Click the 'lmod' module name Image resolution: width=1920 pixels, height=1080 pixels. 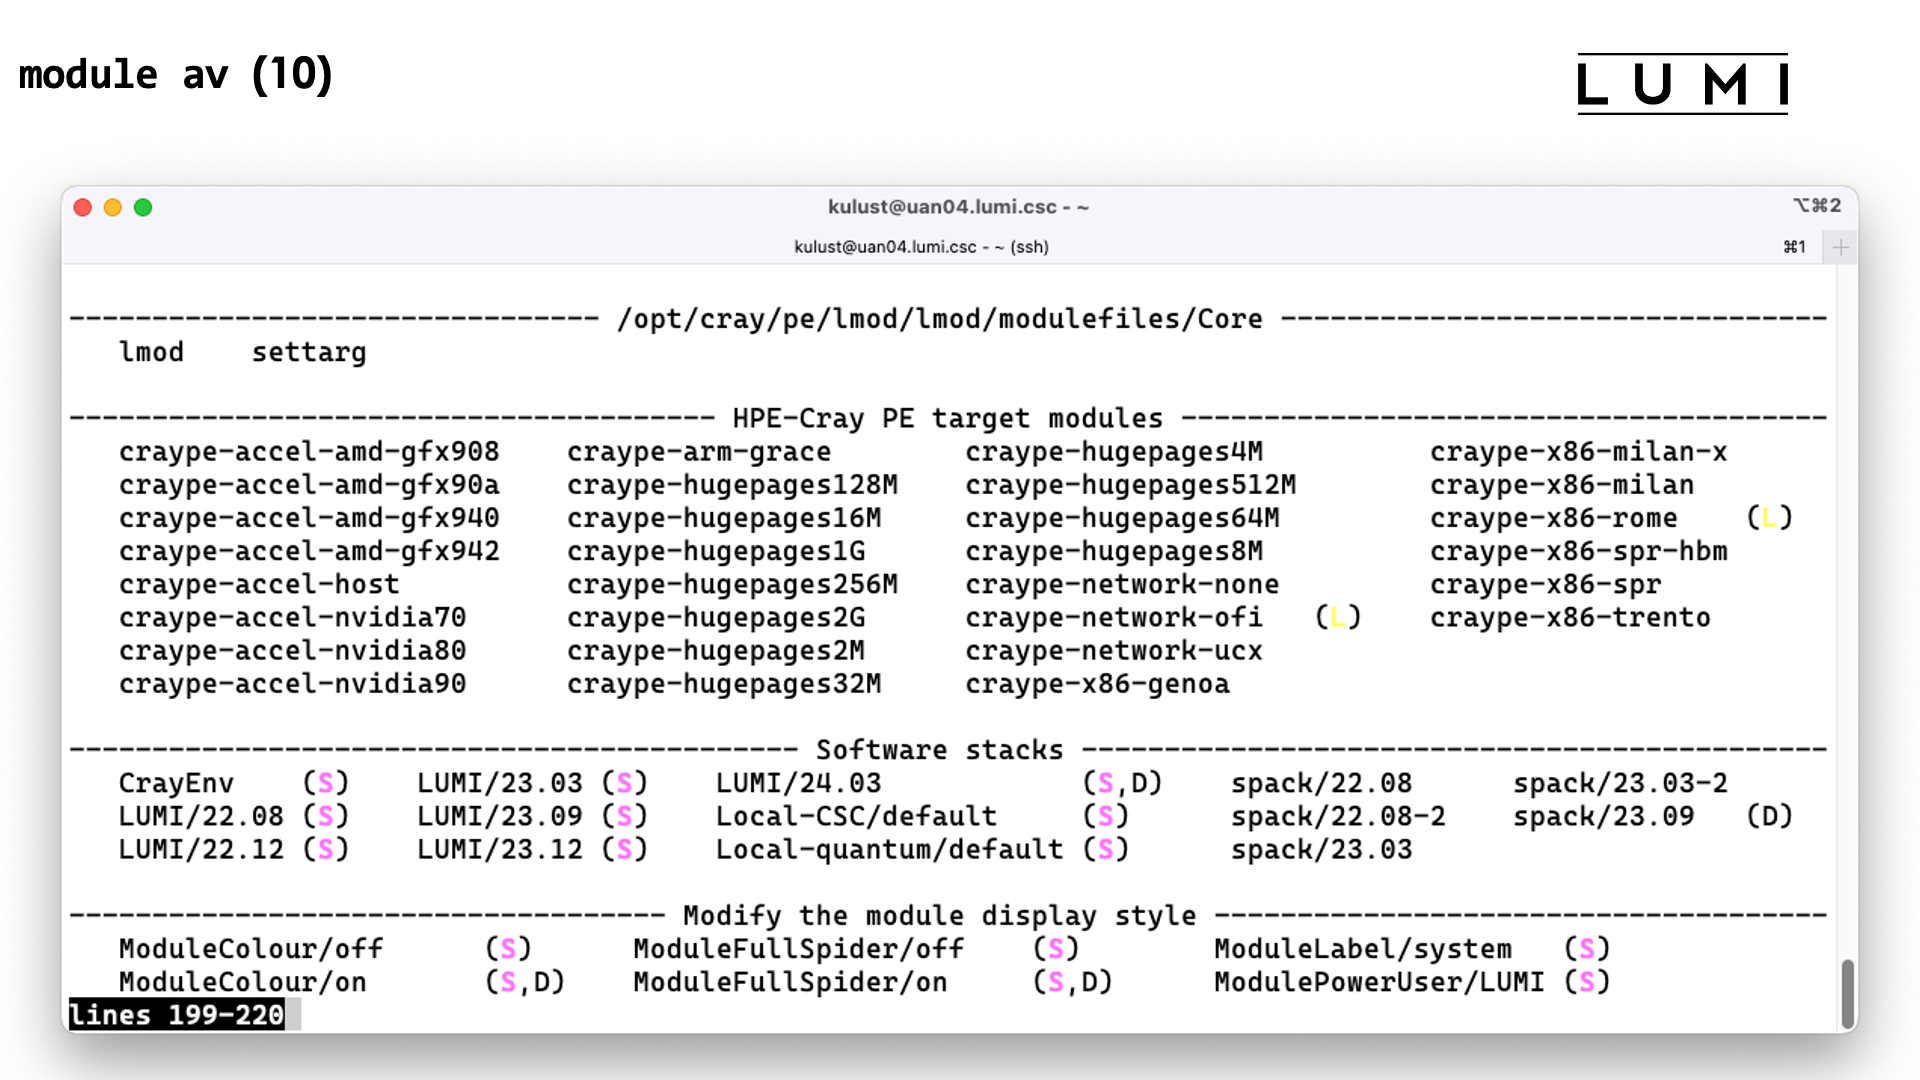coord(151,352)
